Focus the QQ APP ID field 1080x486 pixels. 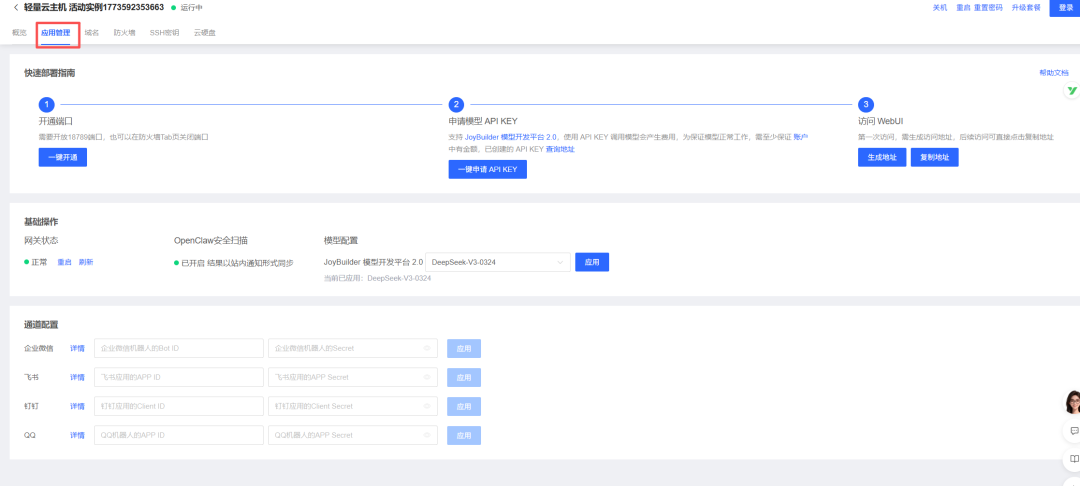[179, 435]
